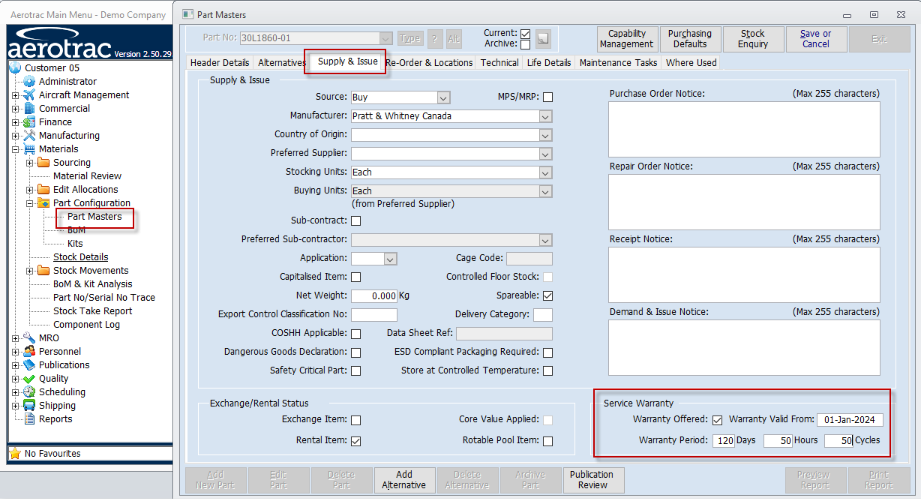Open the Manufacturer dropdown list
The height and width of the screenshot is (499, 921).
(545, 116)
